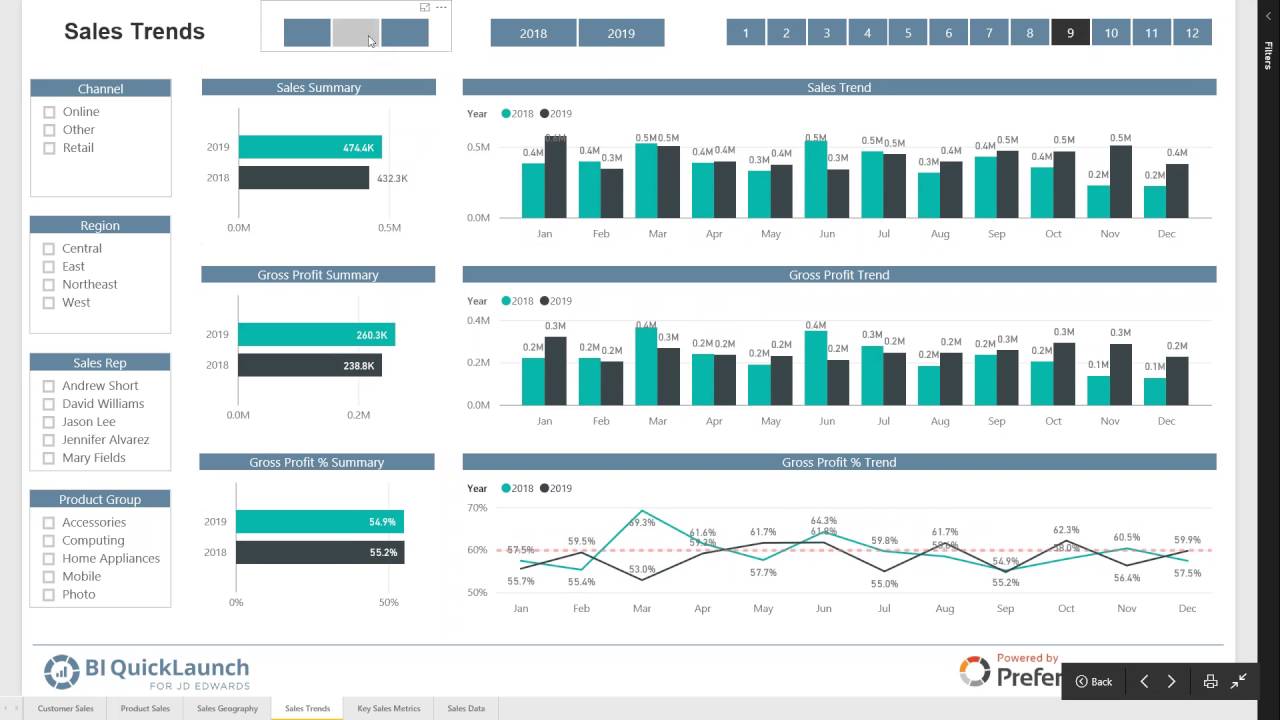This screenshot has width=1280, height=720.
Task: Click the grey middle slicer tile
Action: (x=356, y=33)
